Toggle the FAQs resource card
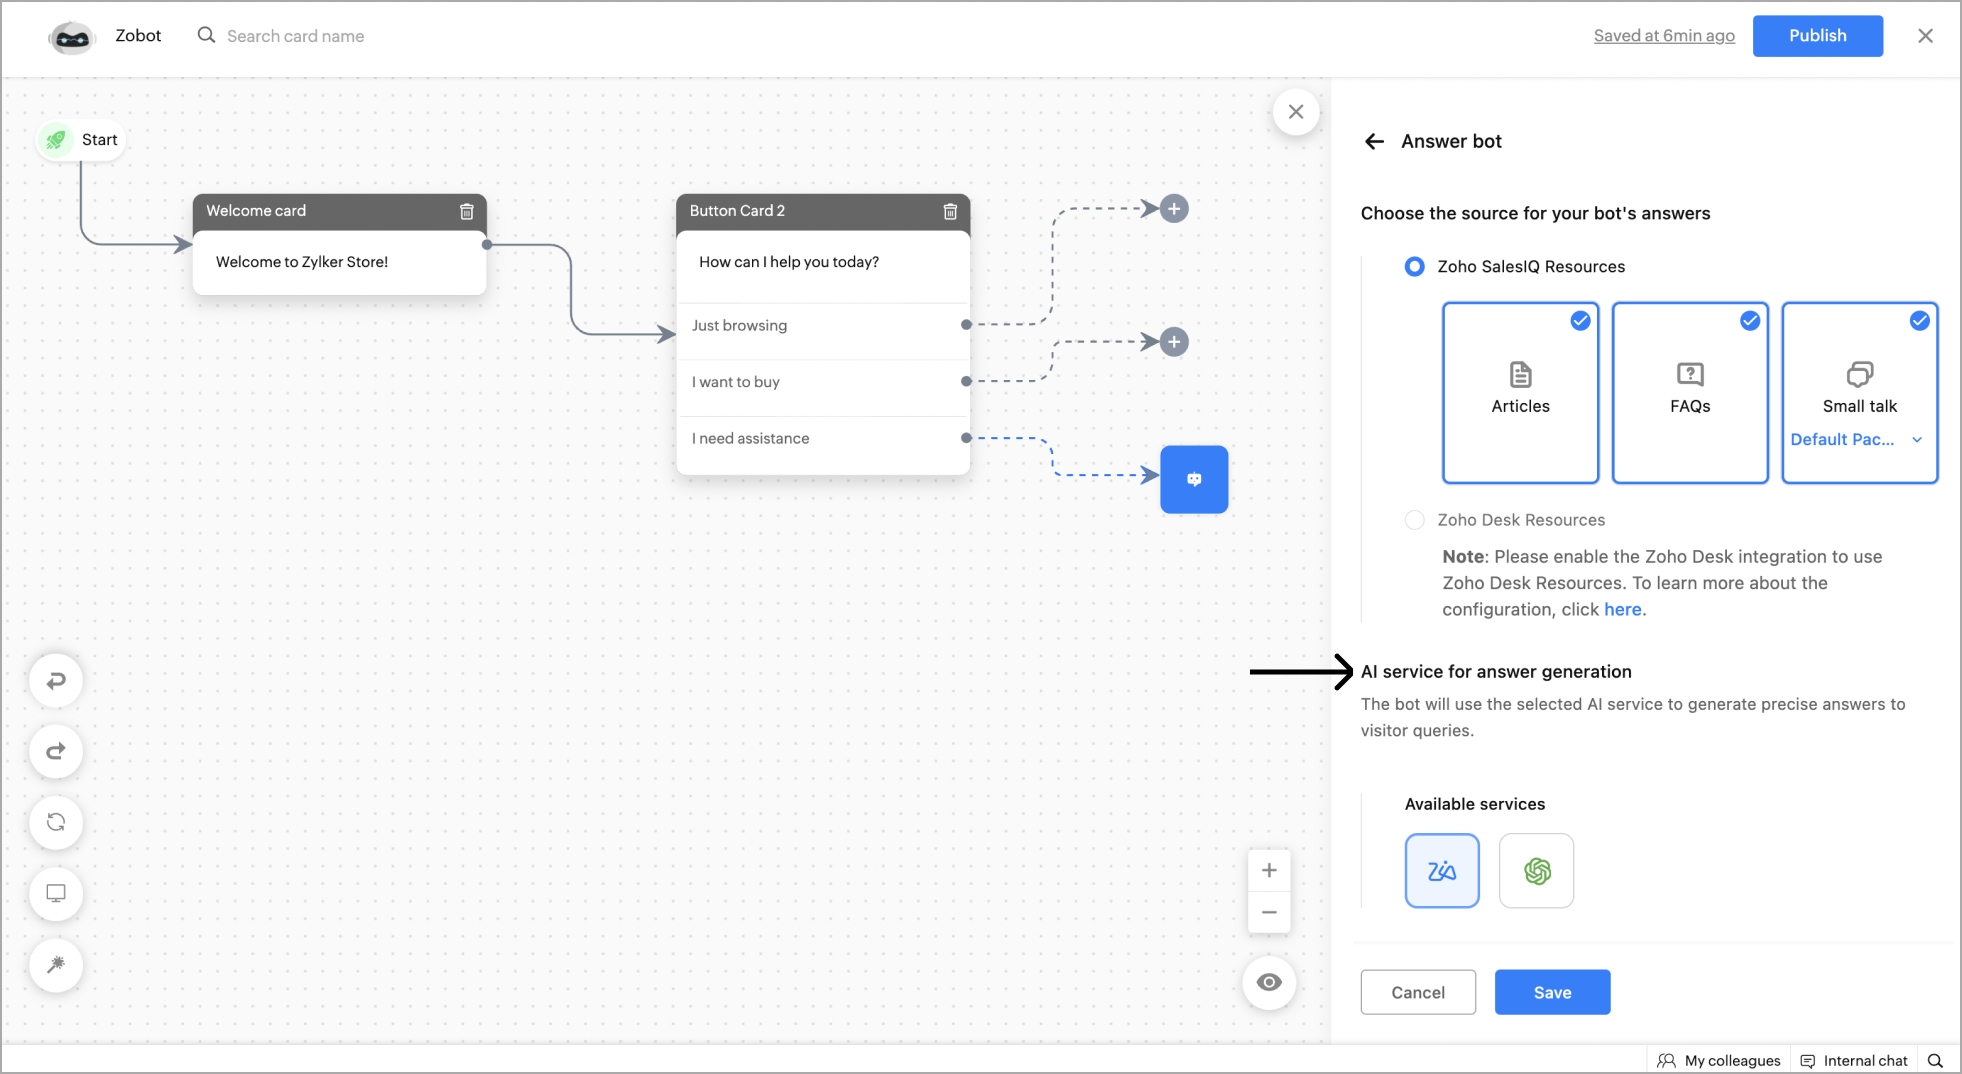The image size is (1962, 1074). [x=1690, y=393]
